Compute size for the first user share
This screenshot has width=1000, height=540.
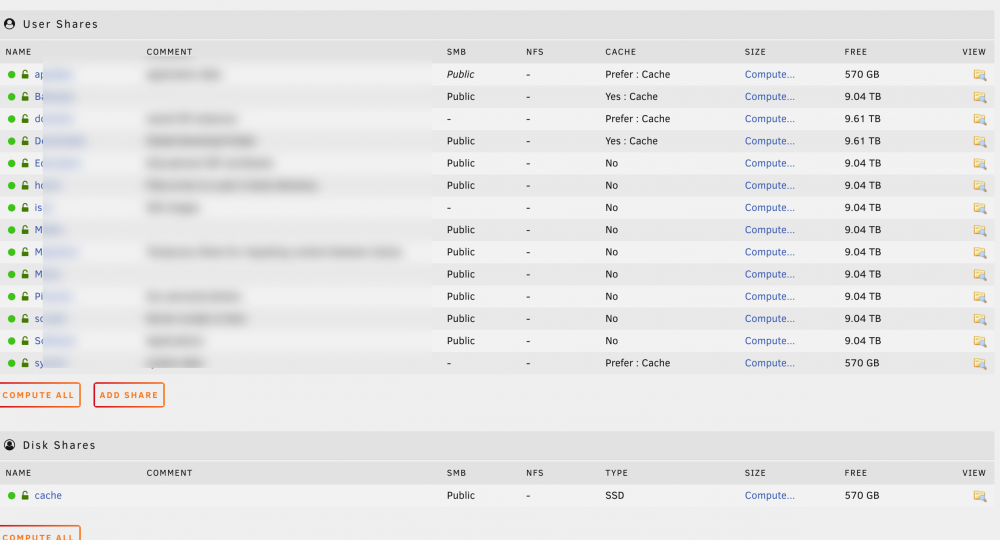[x=770, y=74]
